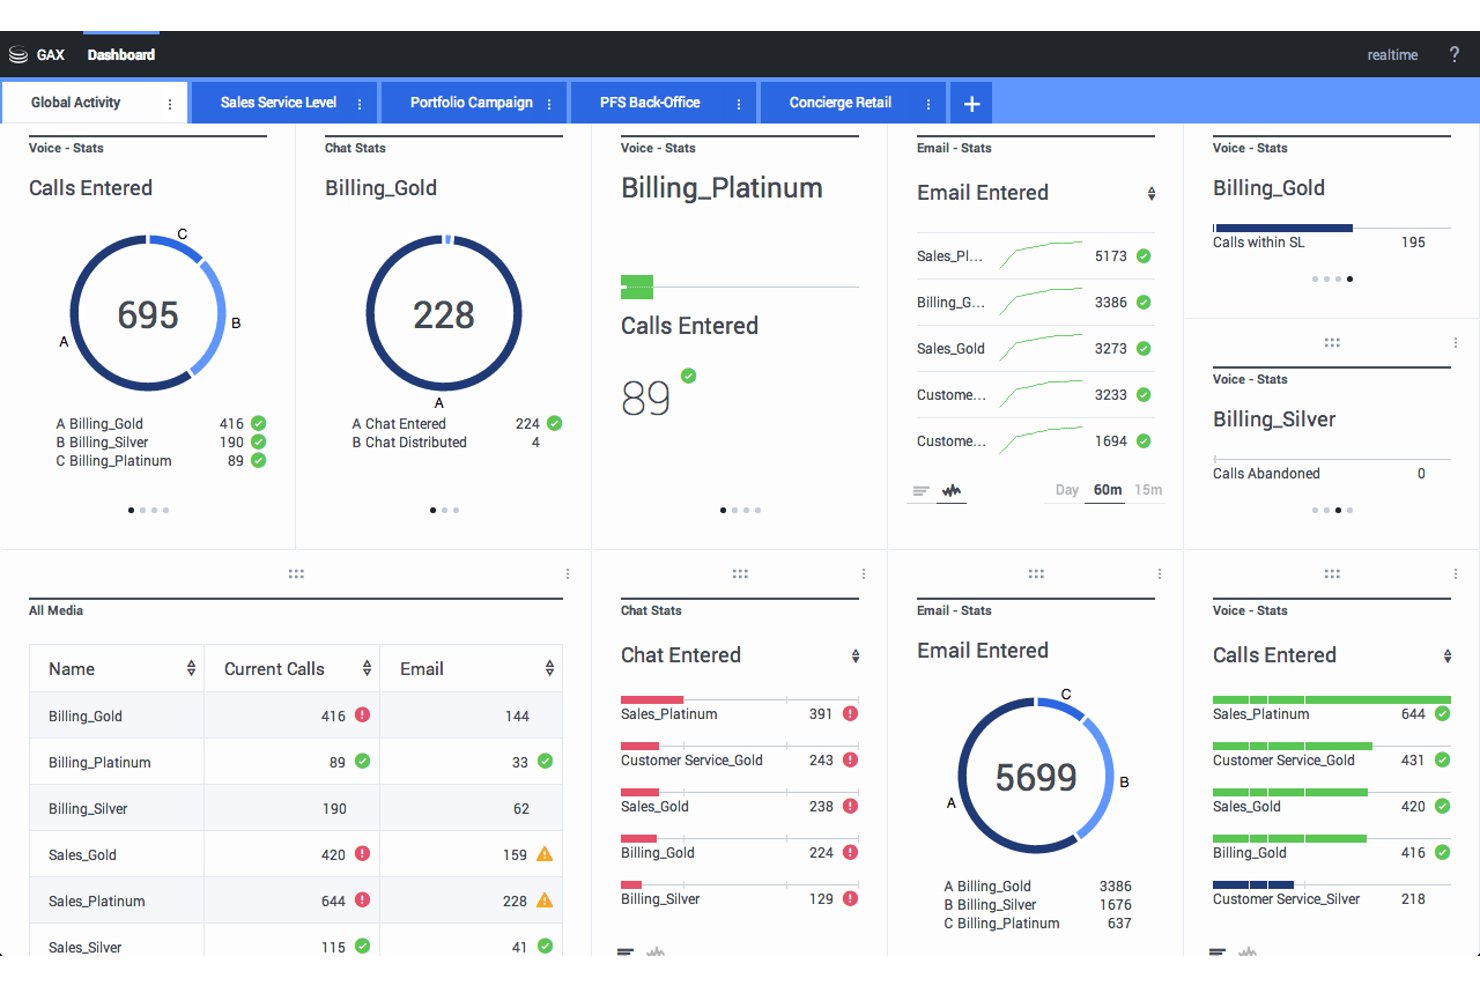Select the 15m time range option
The height and width of the screenshot is (987, 1480).
coord(1148,490)
